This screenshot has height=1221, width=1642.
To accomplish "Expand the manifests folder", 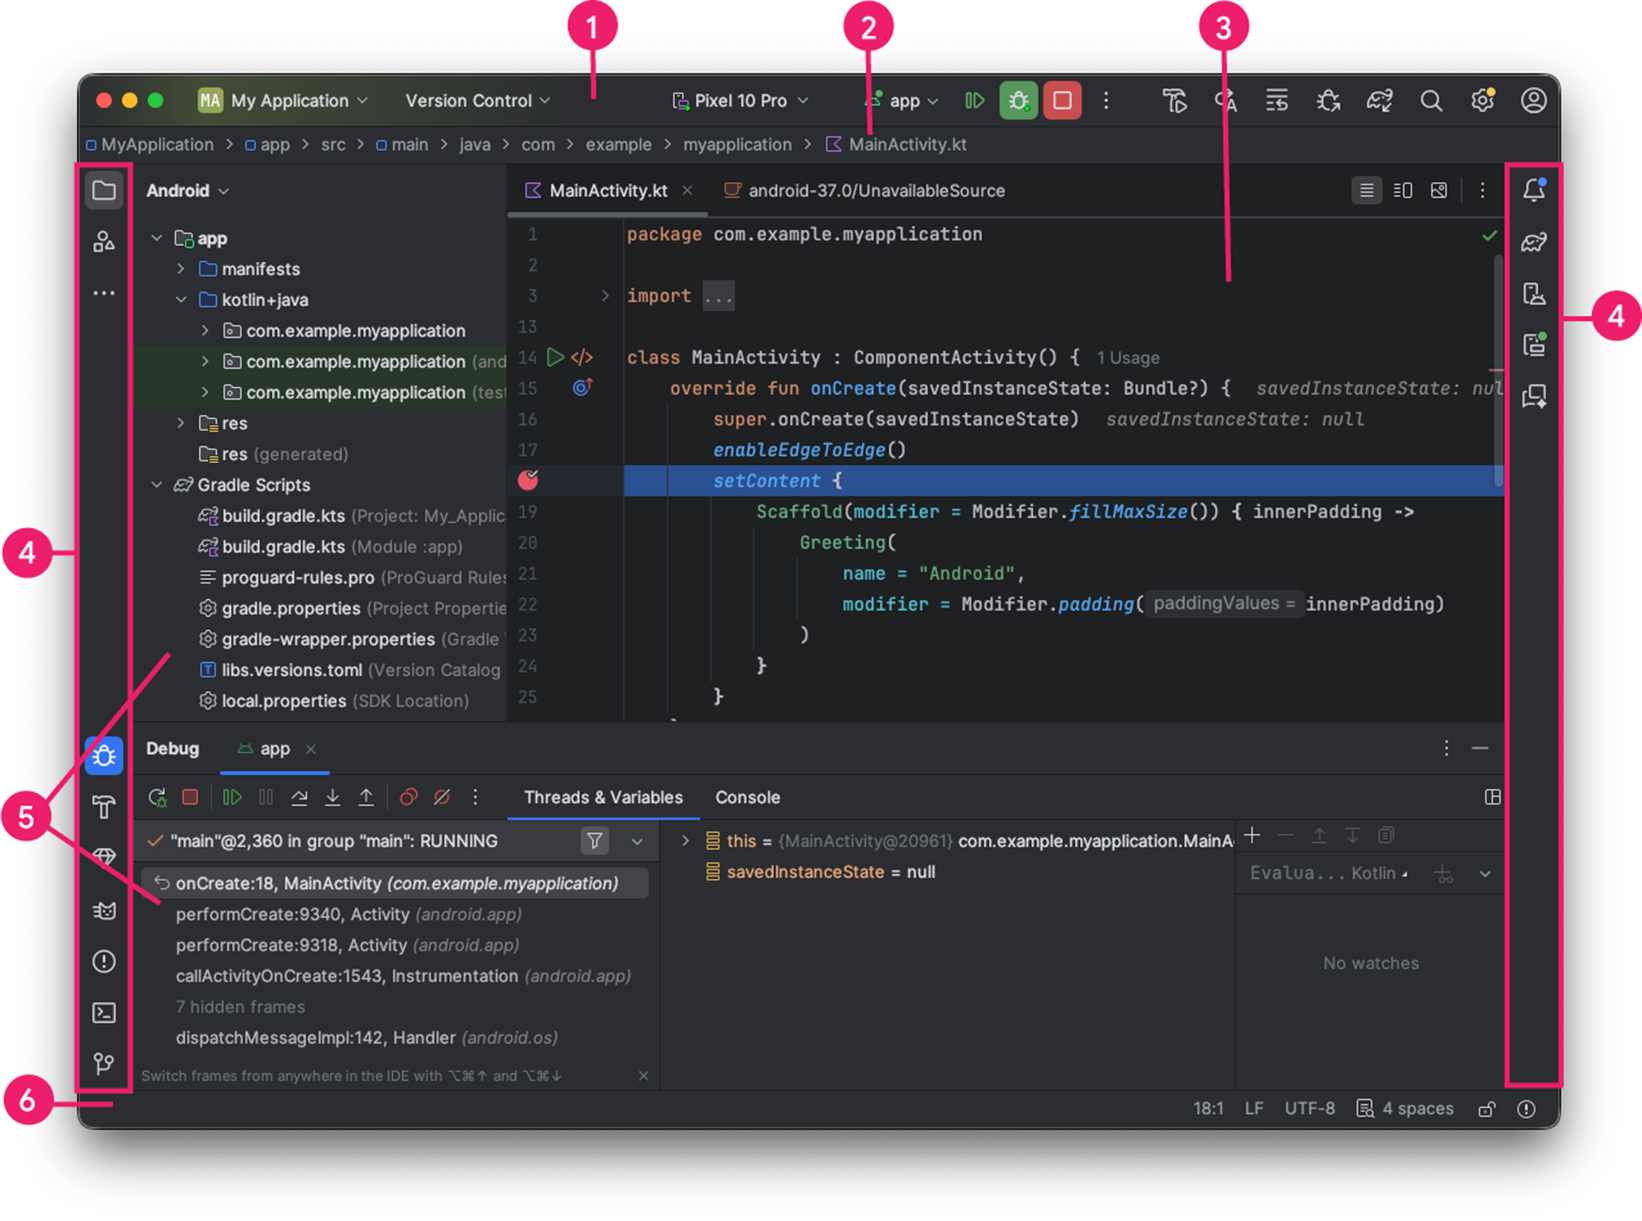I will pyautogui.click(x=181, y=269).
